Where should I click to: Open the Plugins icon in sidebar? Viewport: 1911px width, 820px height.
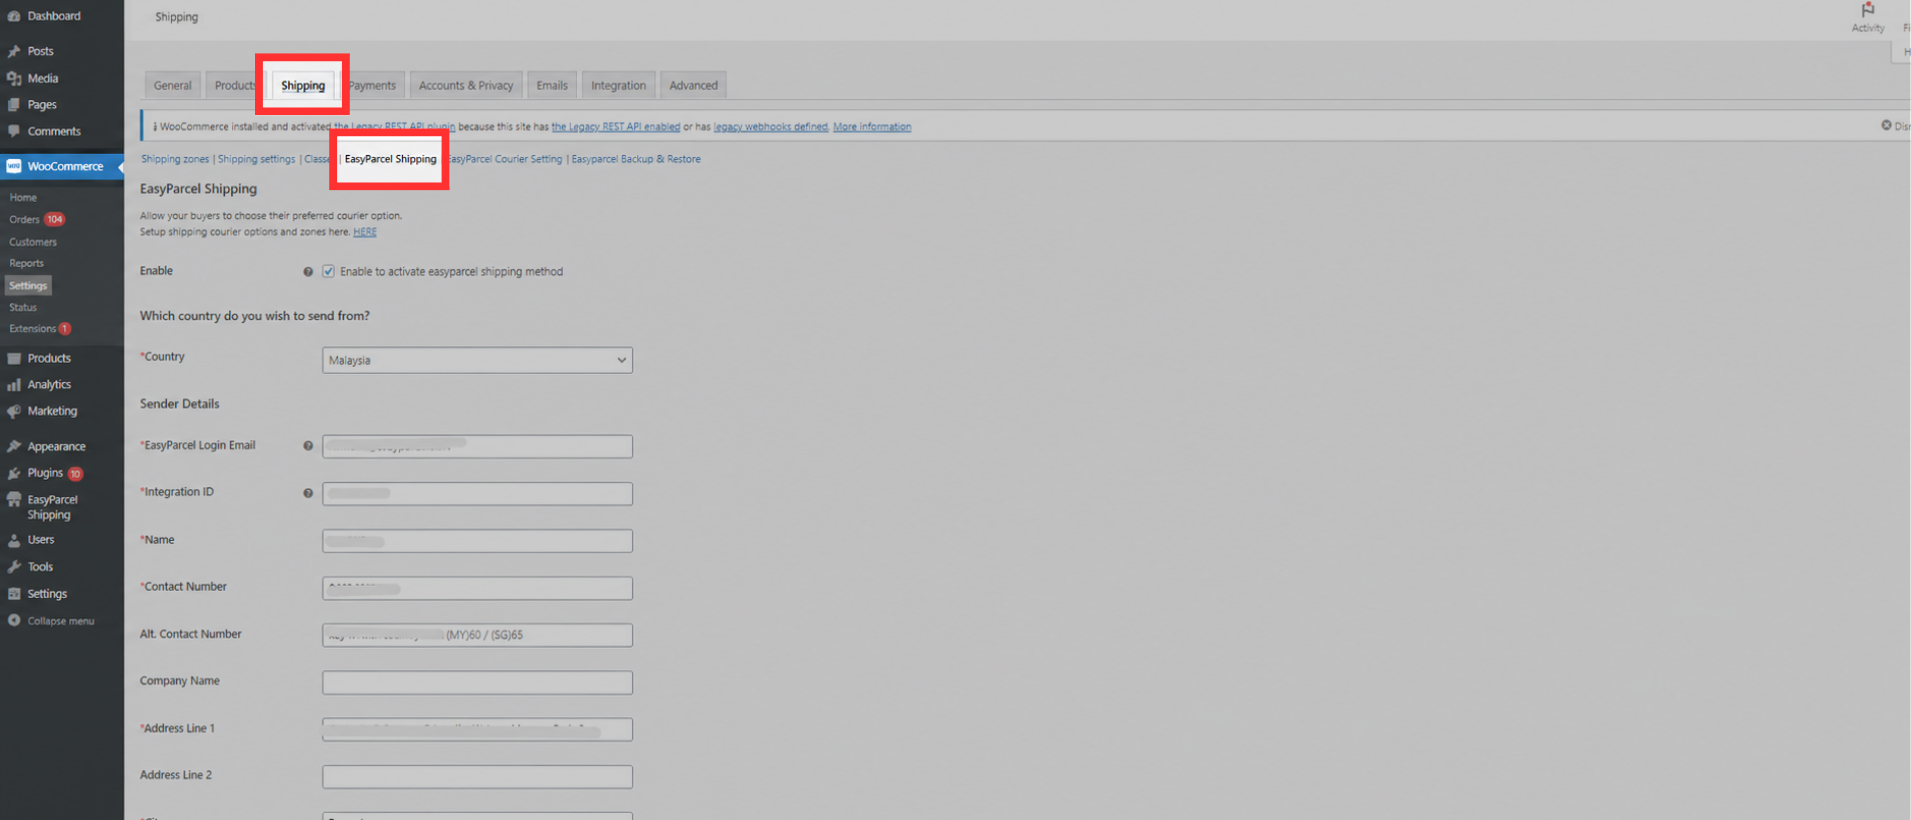(x=14, y=473)
